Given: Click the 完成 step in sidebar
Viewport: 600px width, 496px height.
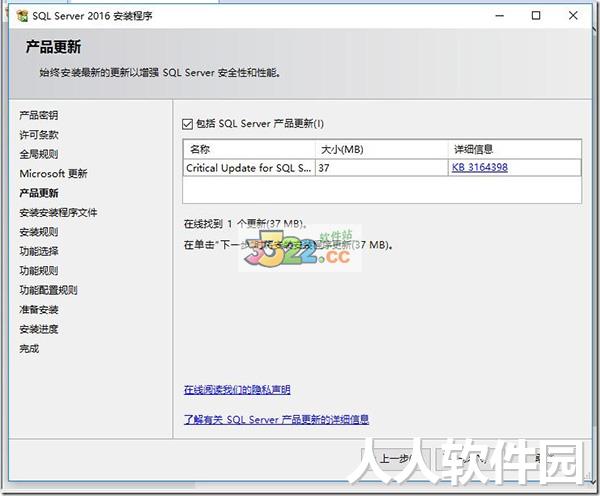Looking at the screenshot, I should click(29, 349).
